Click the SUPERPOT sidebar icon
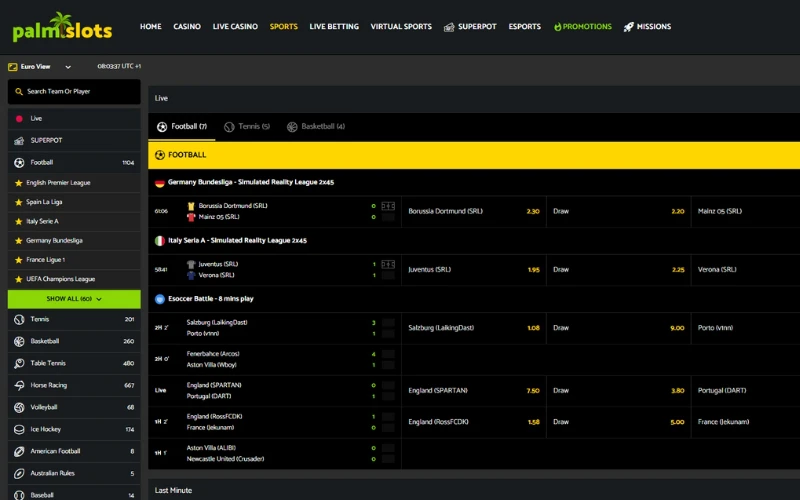 pyautogui.click(x=19, y=141)
